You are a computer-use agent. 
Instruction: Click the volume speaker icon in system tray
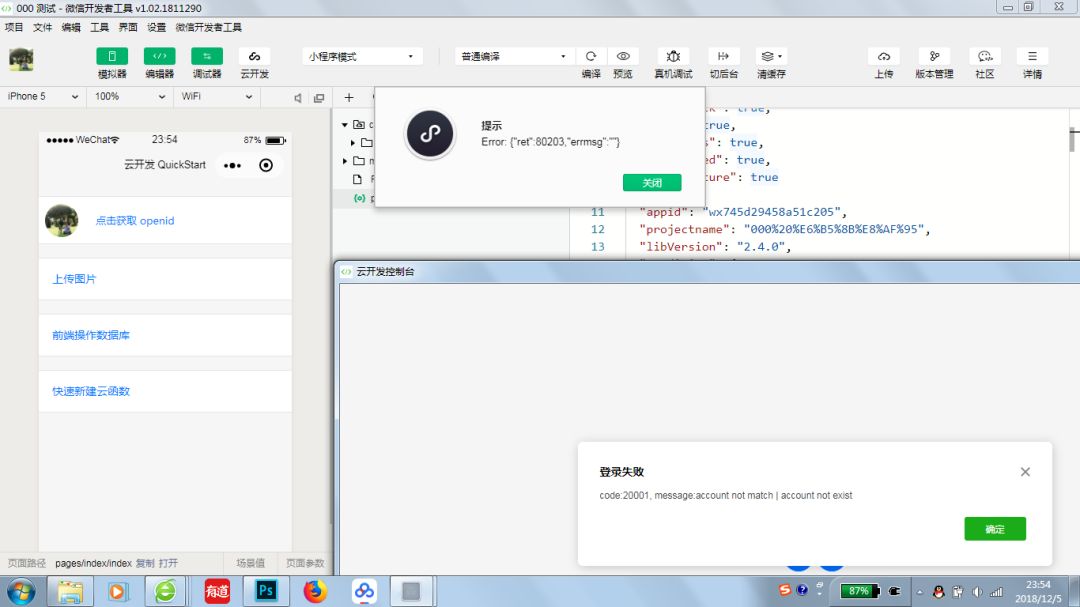coord(977,591)
